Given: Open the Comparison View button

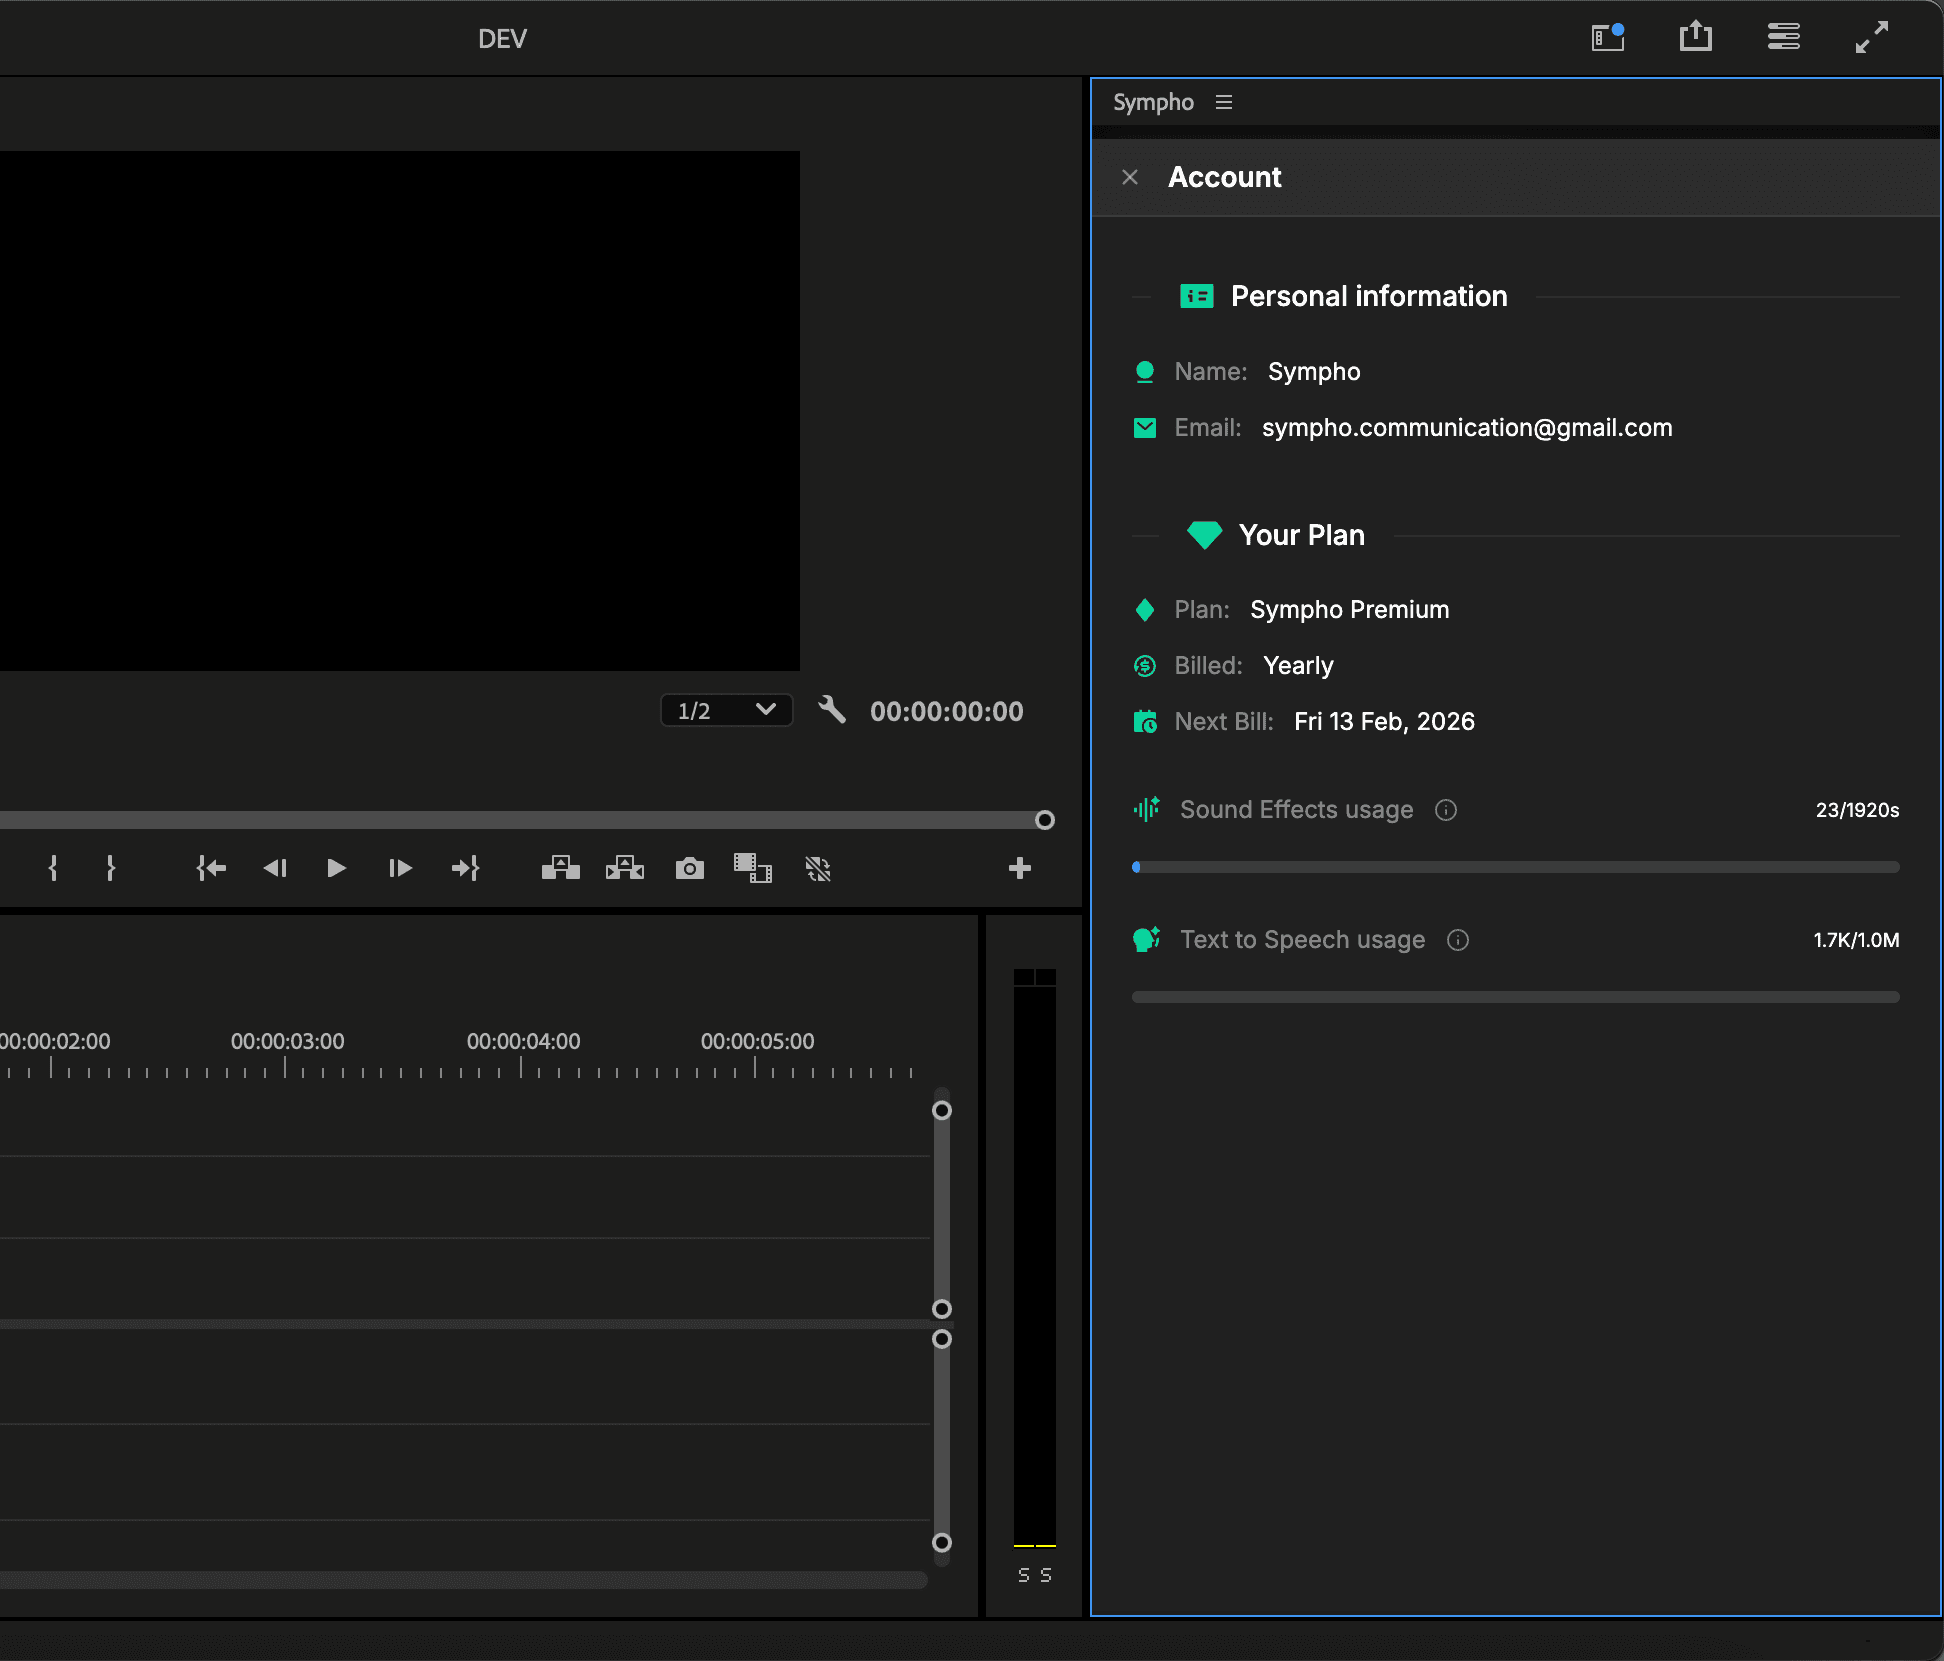Looking at the screenshot, I should pos(753,868).
